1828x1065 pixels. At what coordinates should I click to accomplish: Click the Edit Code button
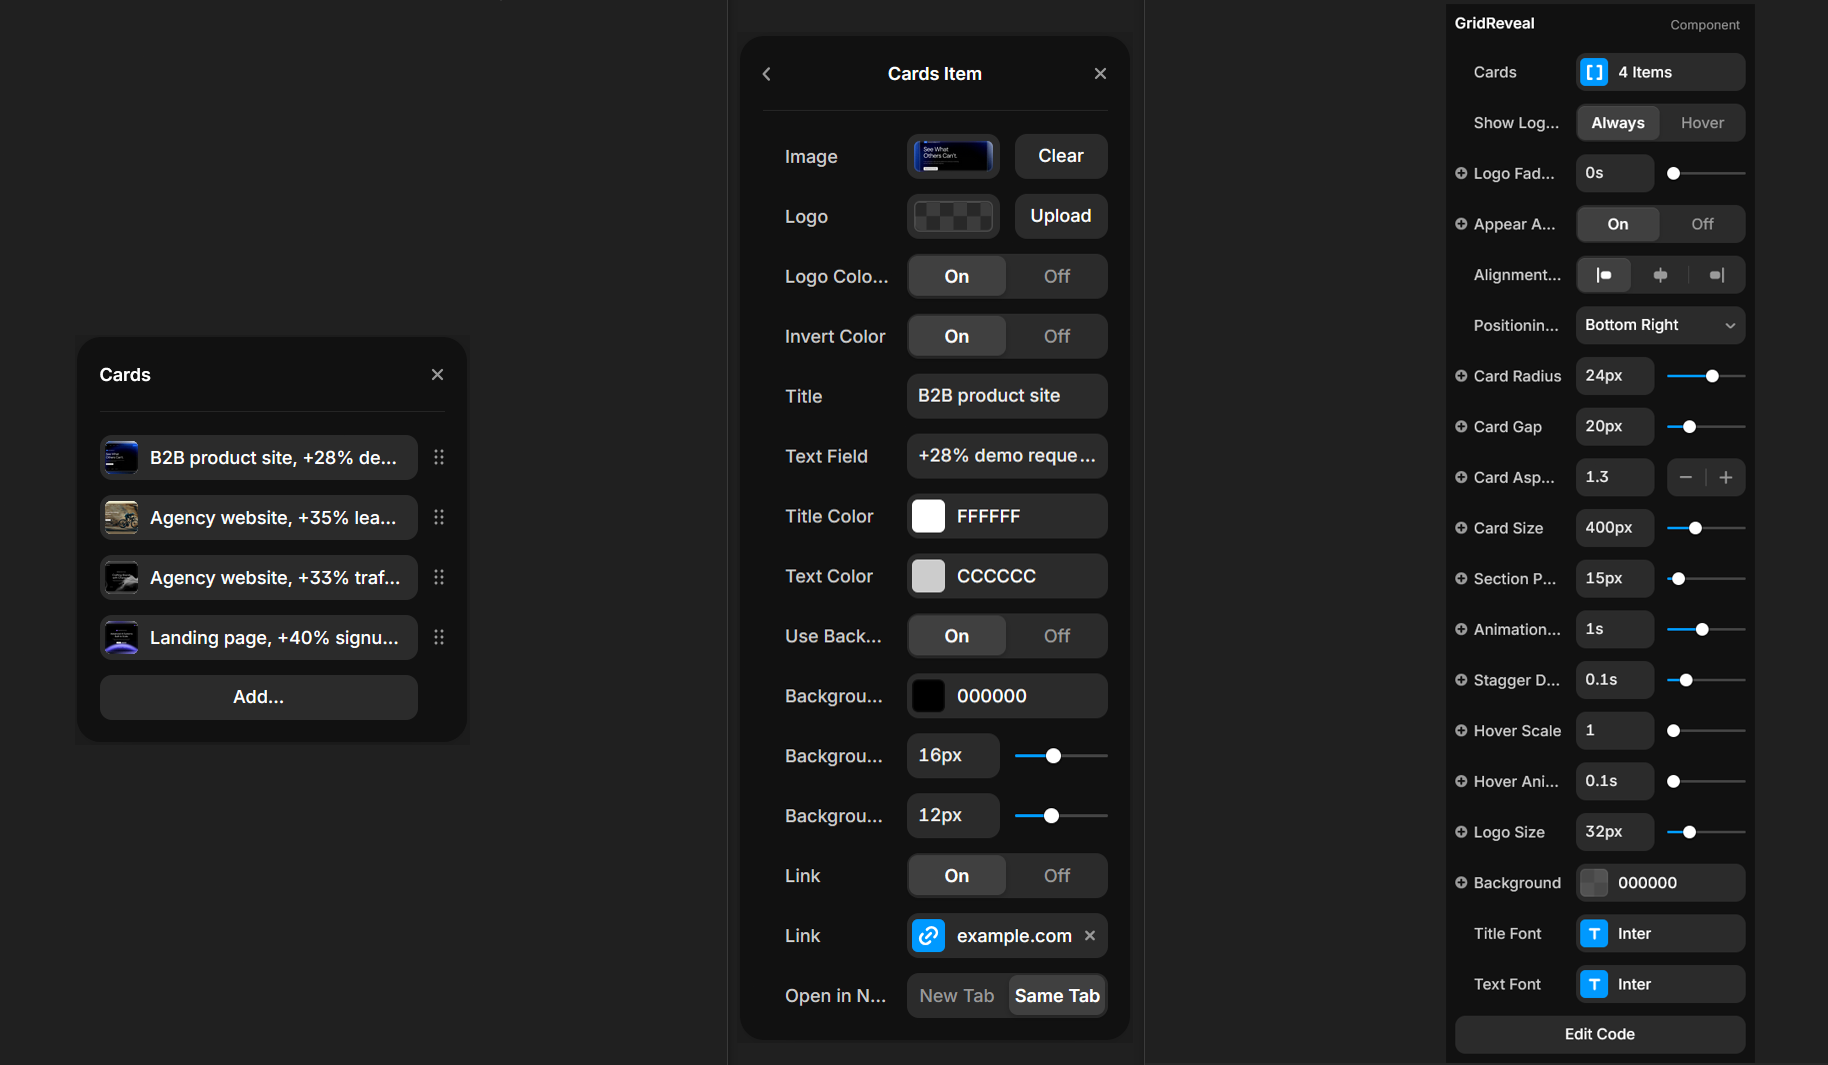coord(1599,1034)
